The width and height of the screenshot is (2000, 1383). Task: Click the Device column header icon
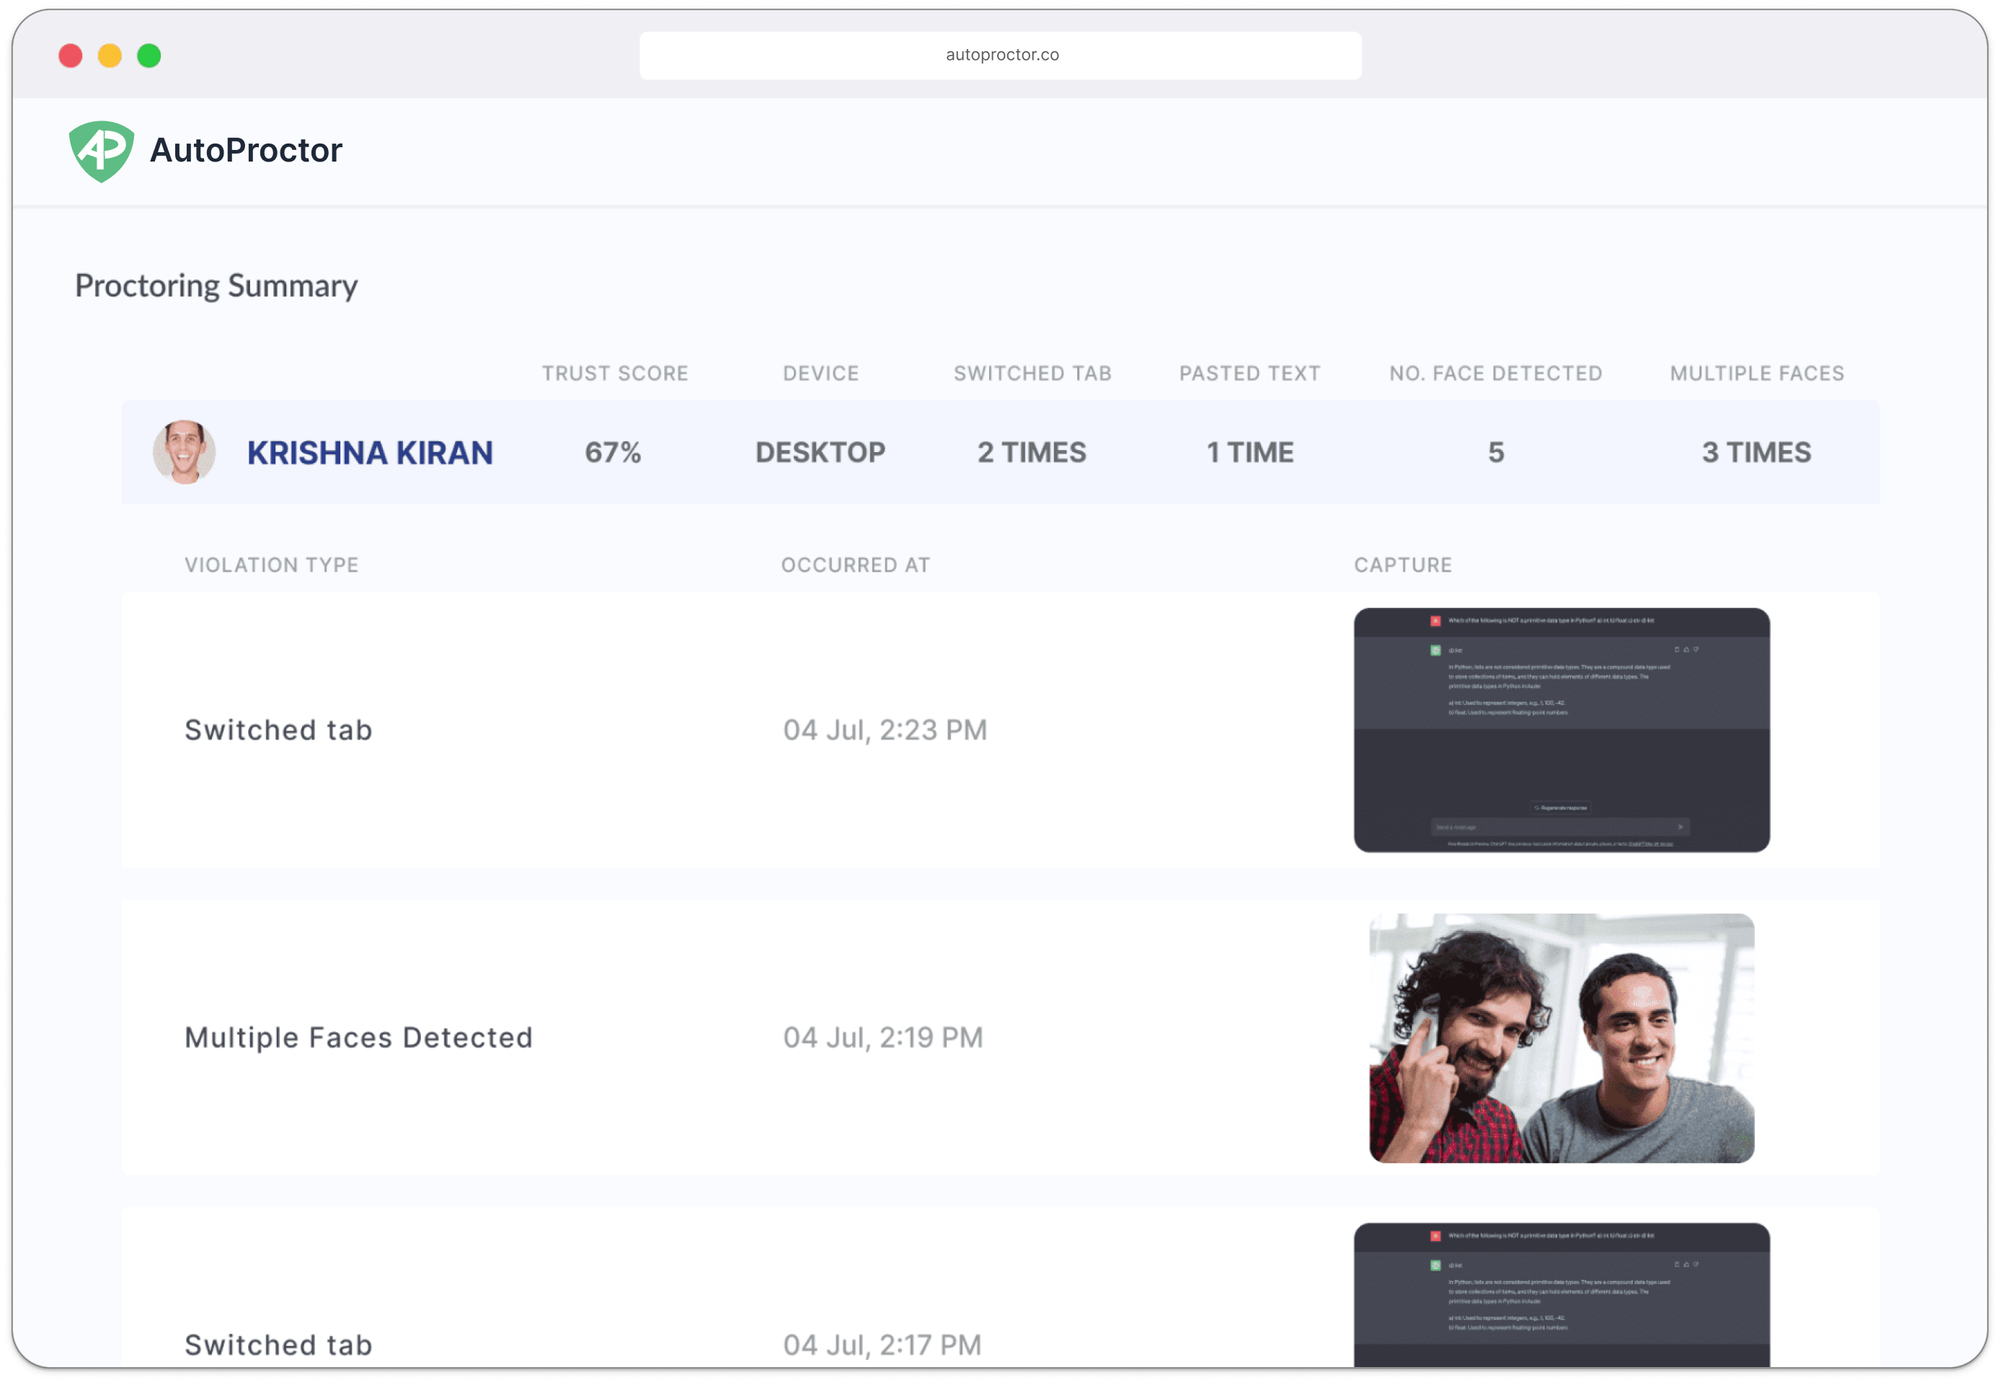(821, 372)
